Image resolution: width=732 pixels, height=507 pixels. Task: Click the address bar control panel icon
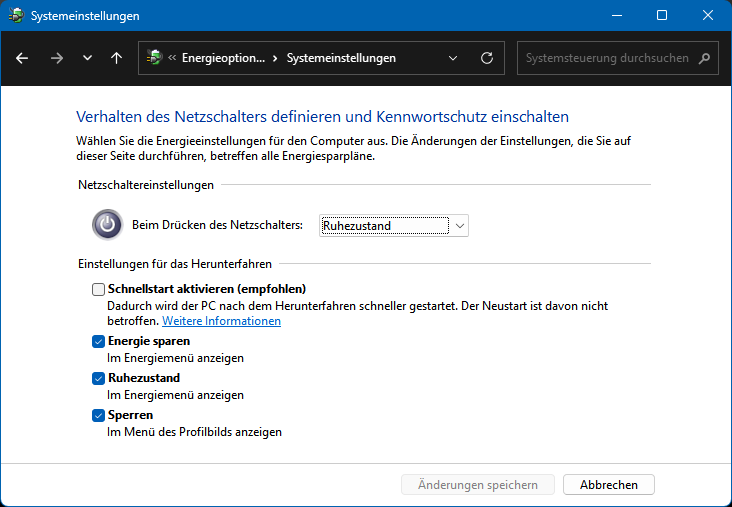(154, 58)
